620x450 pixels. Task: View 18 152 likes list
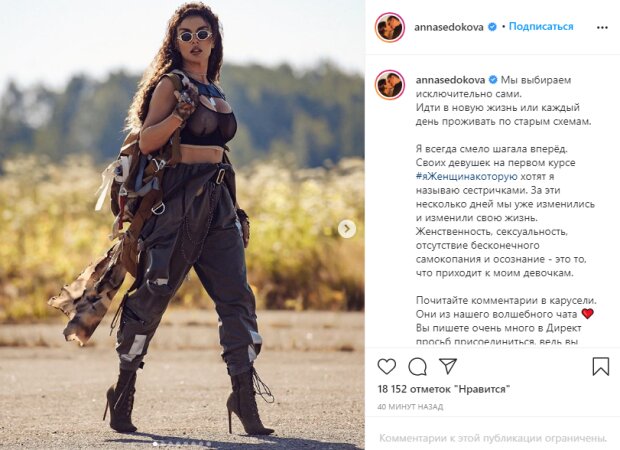[444, 389]
